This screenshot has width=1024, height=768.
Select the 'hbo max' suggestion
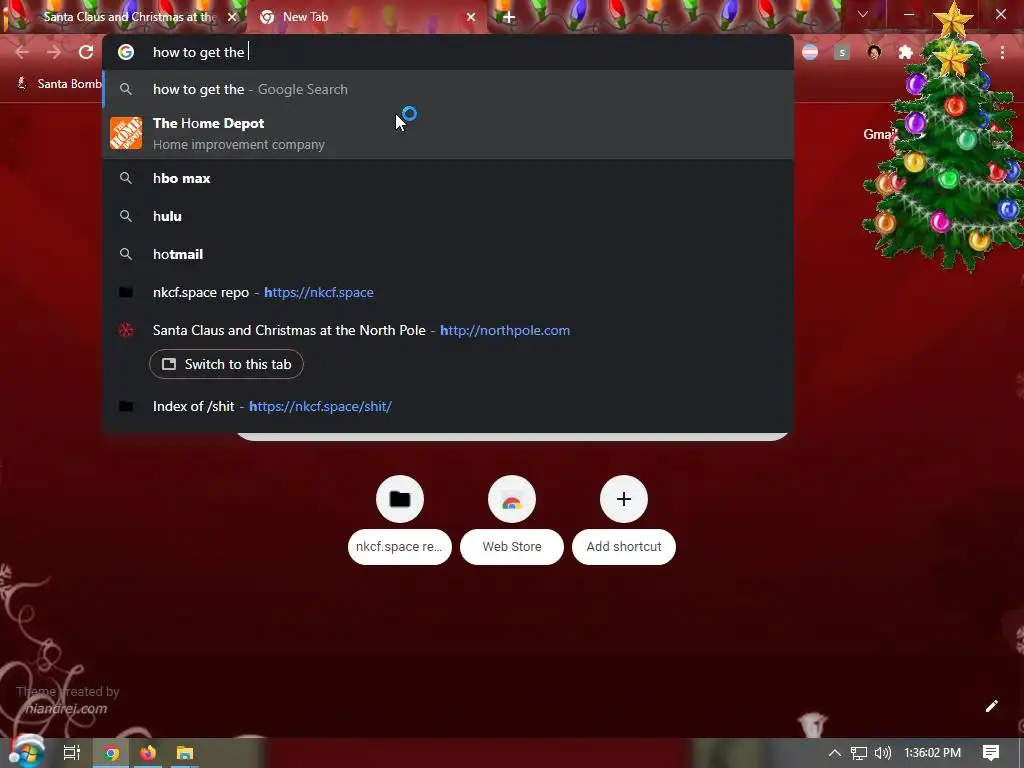pos(448,178)
